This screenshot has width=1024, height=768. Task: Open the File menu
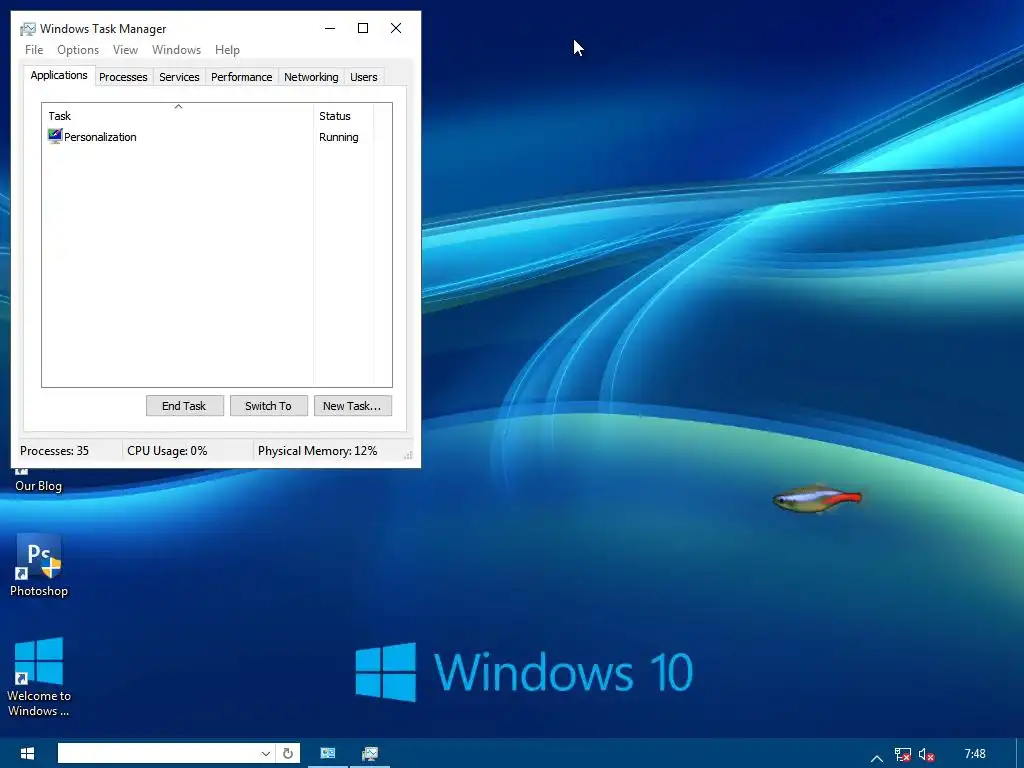[34, 50]
